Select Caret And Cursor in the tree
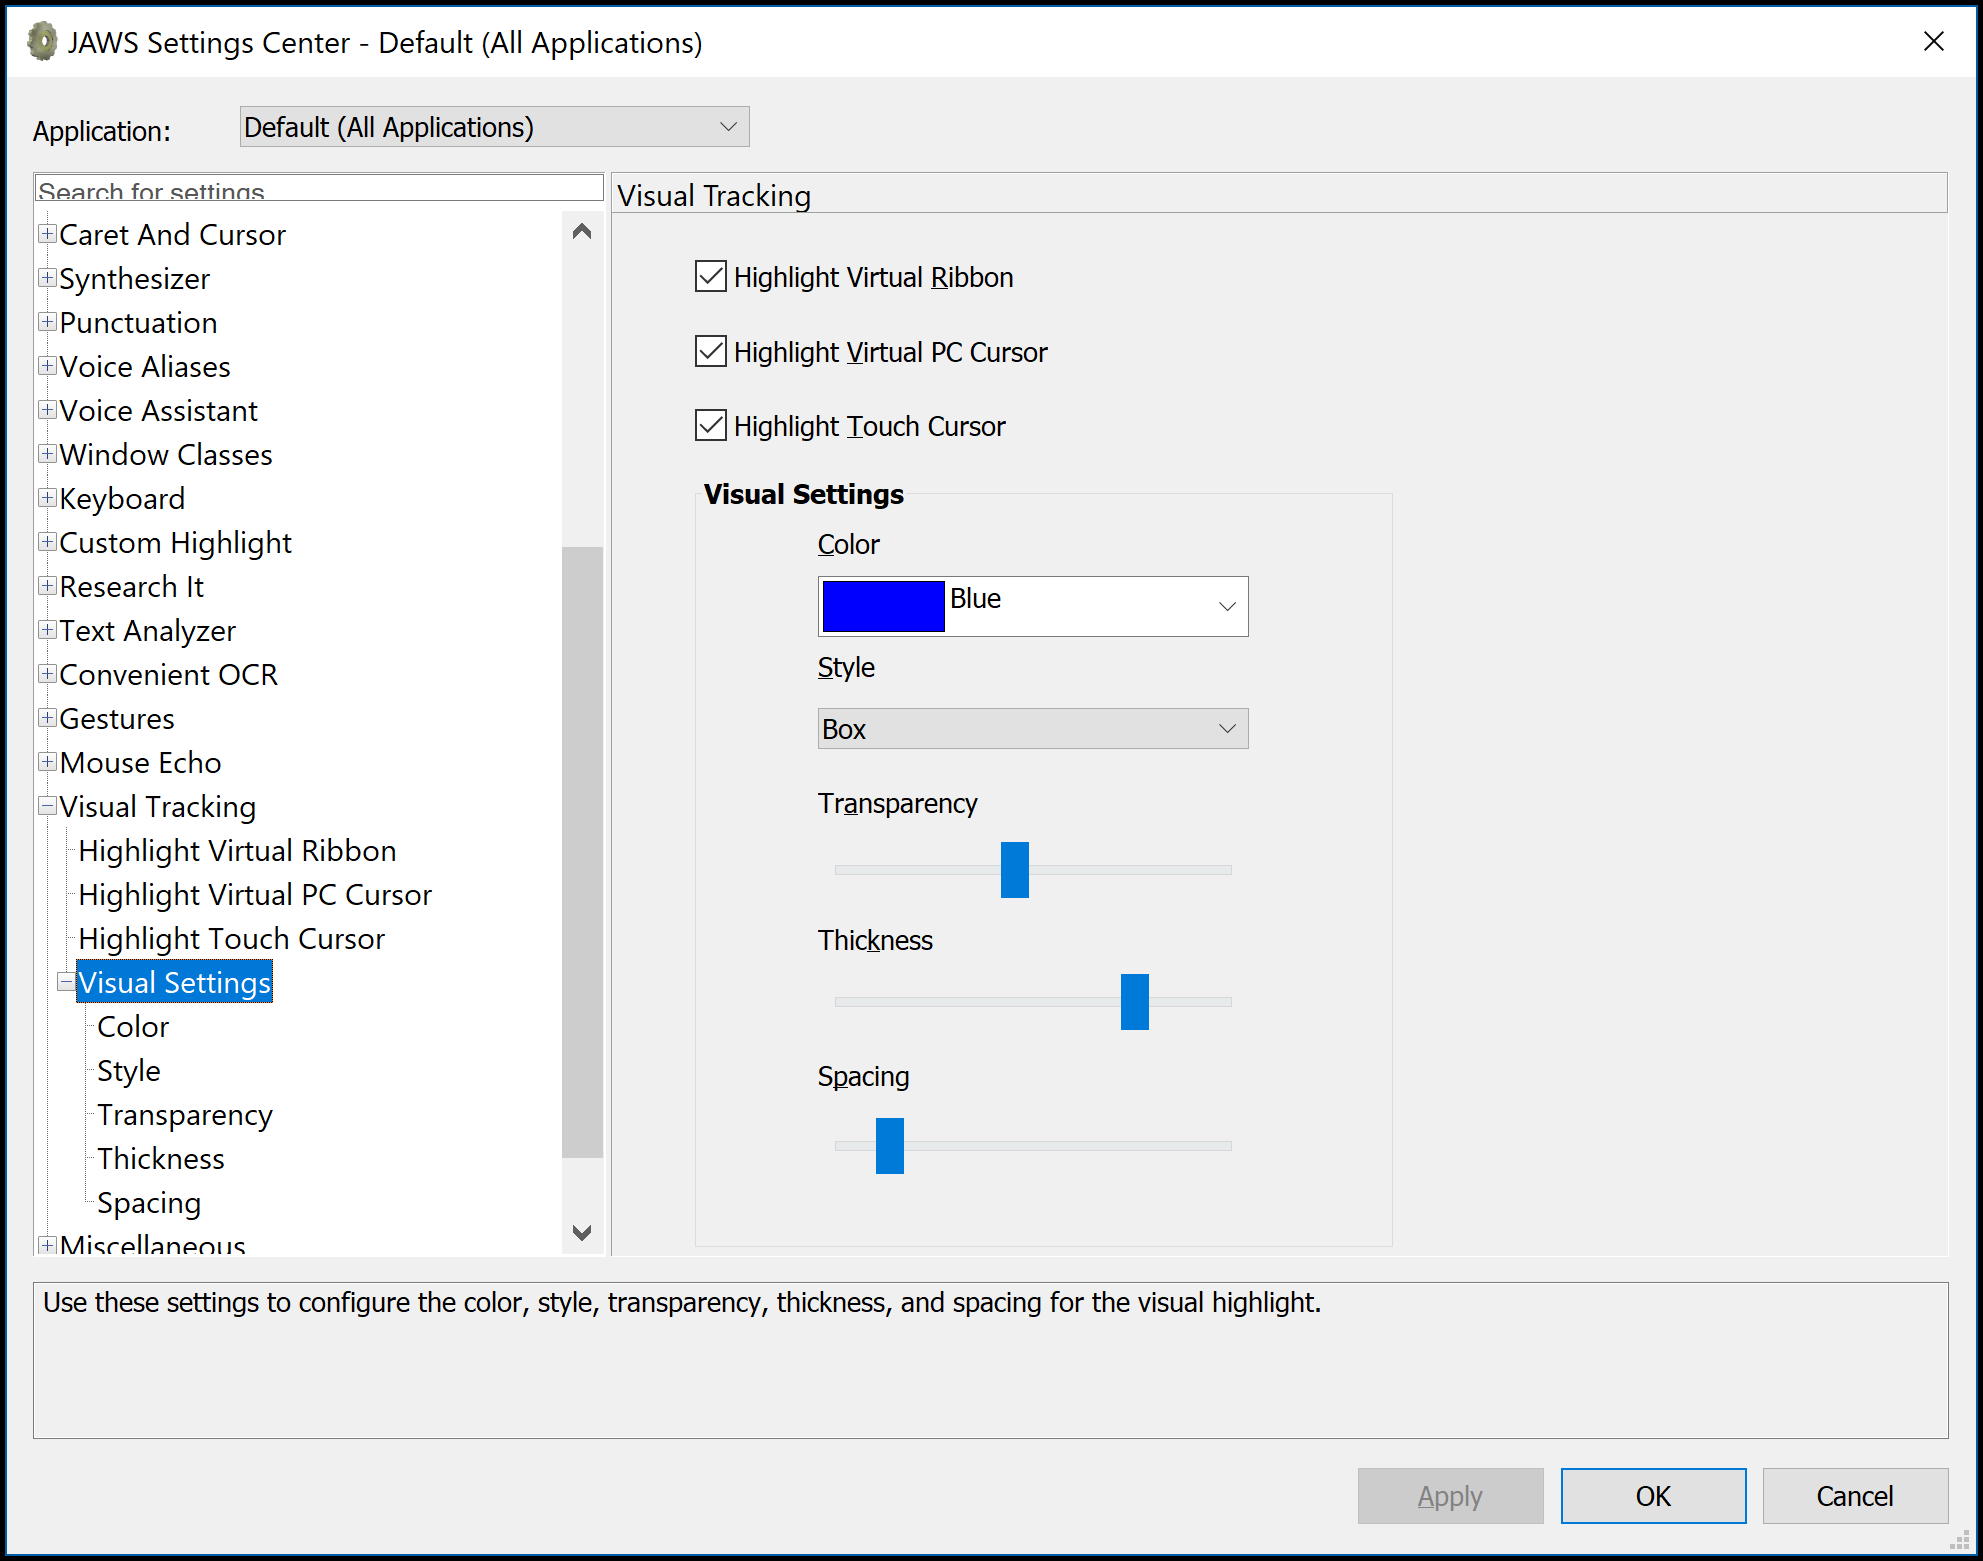1983x1561 pixels. 172,235
